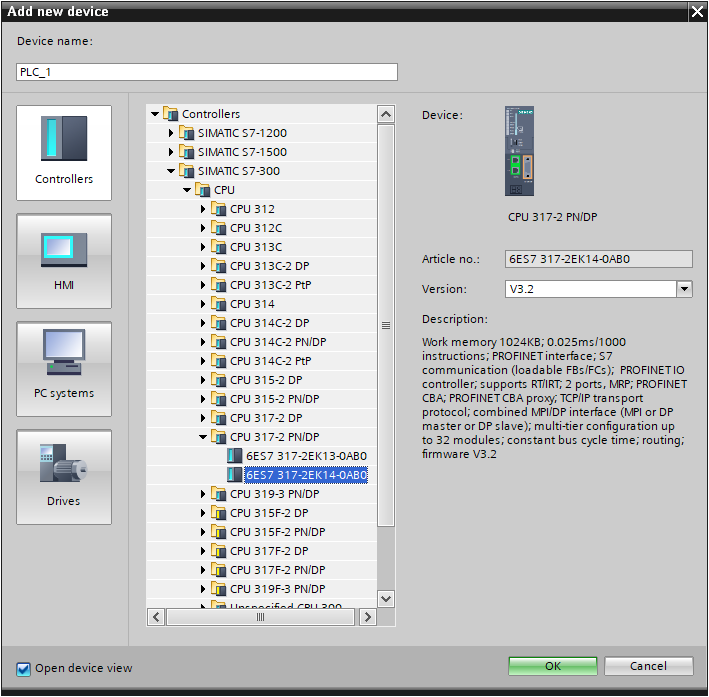The image size is (709, 697).
Task: Select the CPU 317F-2 PN/DP tree row
Action: click(x=261, y=569)
